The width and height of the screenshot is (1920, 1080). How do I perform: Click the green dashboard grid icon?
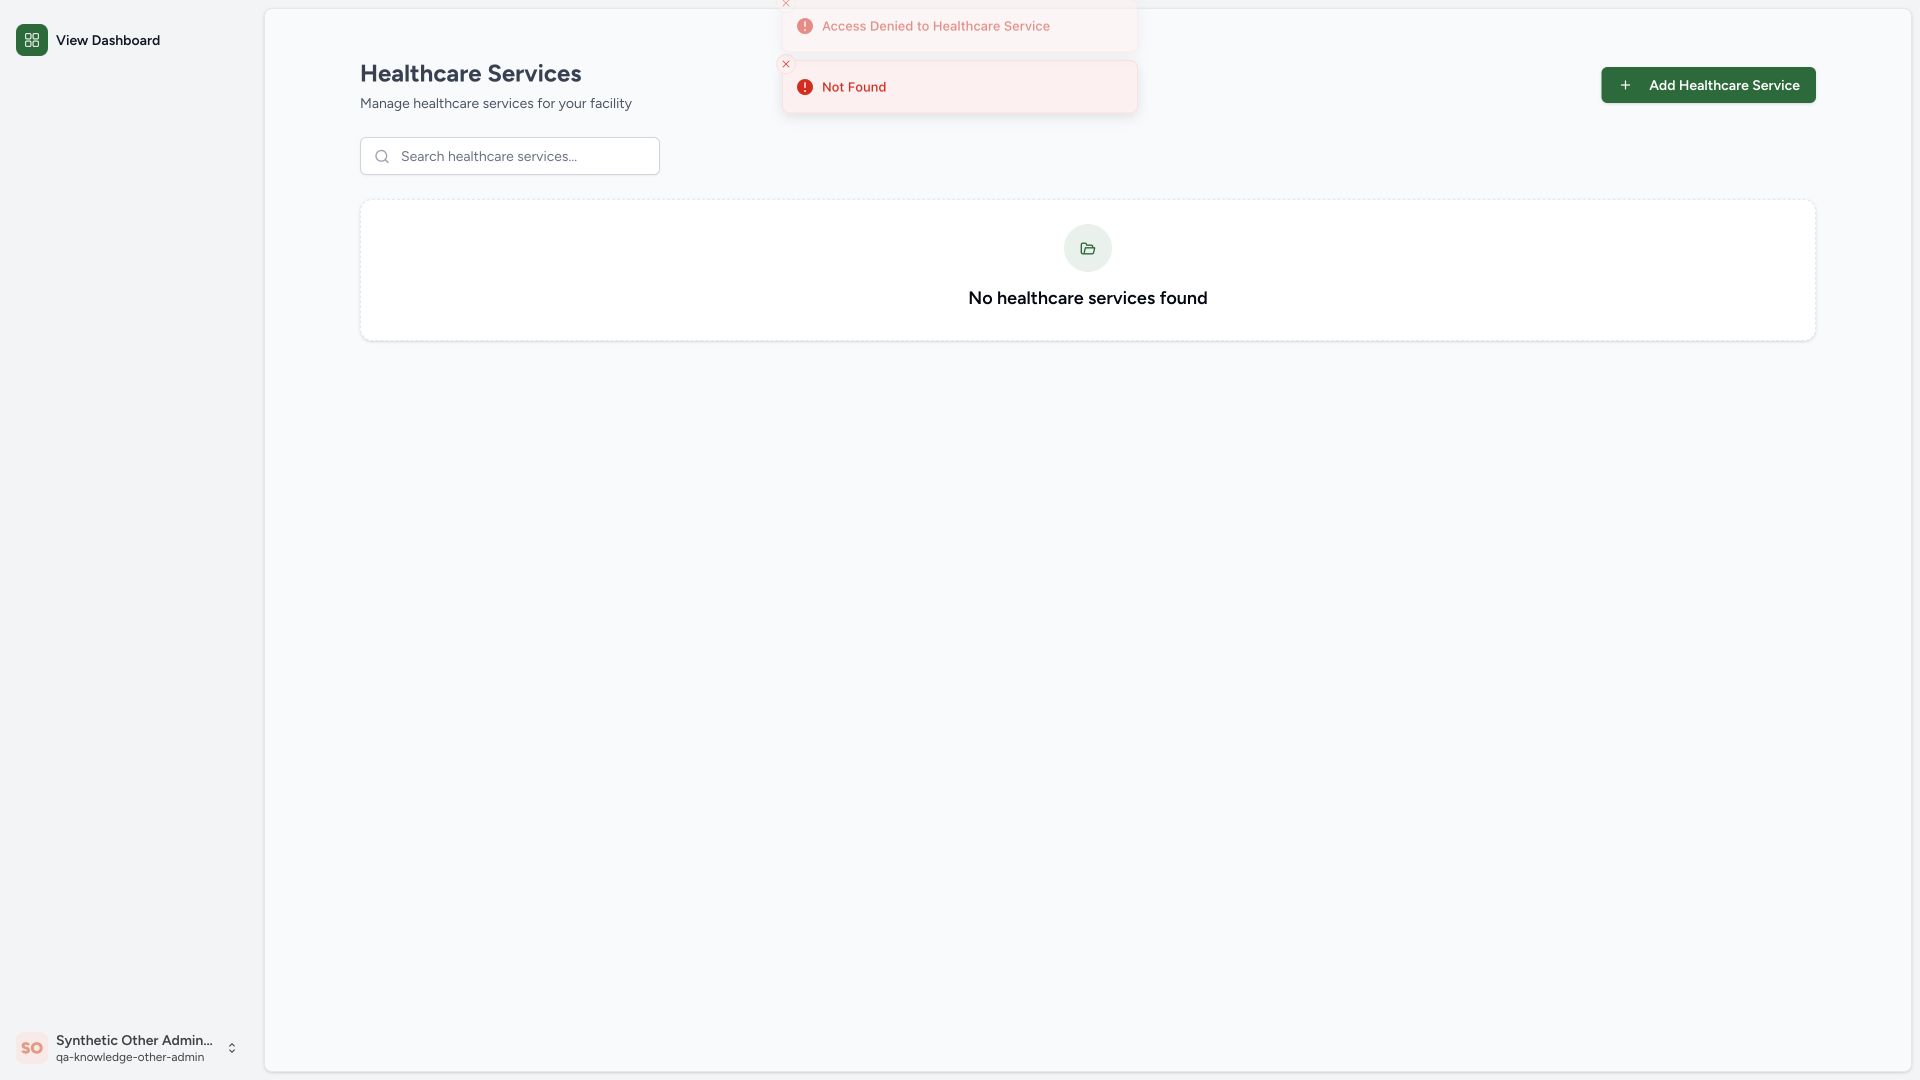[x=32, y=40]
